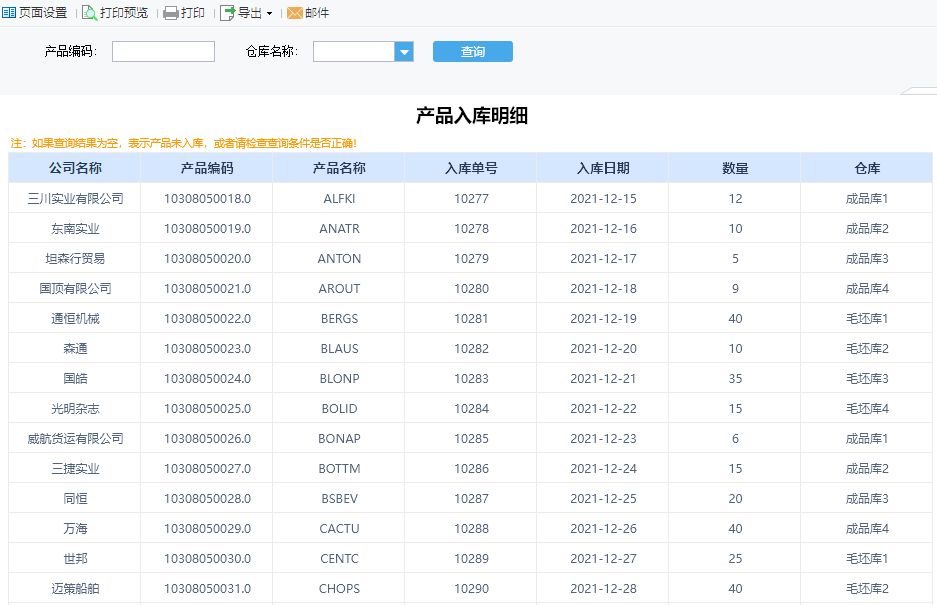
Task: Click the 入库日期 column header
Action: [x=603, y=168]
